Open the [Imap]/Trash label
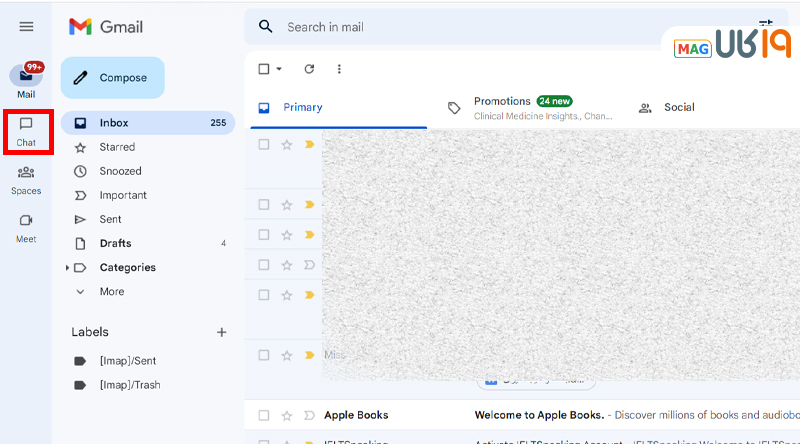This screenshot has height=444, width=800. pos(129,385)
